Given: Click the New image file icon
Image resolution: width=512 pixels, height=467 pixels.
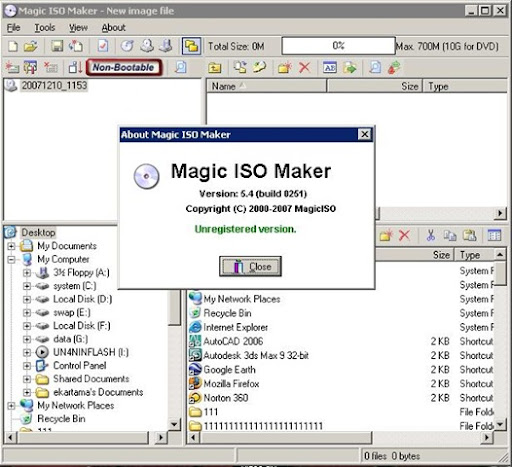Looking at the screenshot, I should tap(13, 46).
